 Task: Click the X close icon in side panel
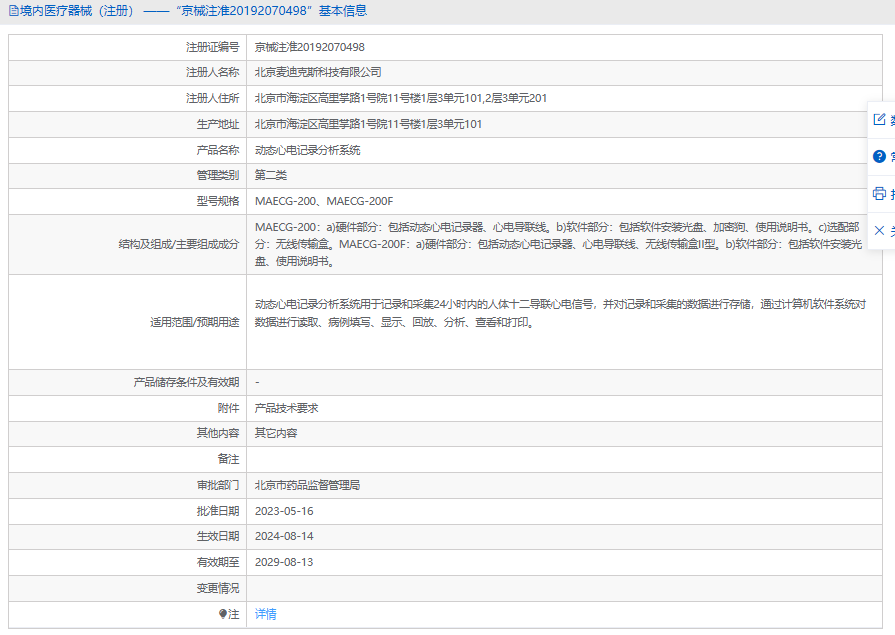tap(880, 230)
